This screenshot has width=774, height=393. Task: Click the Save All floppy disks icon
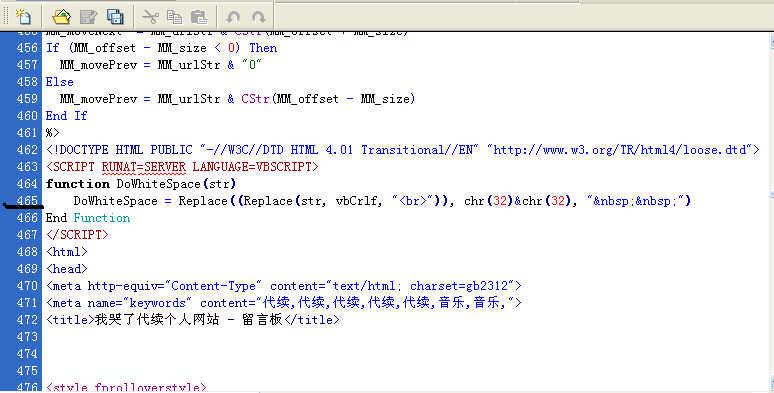pyautogui.click(x=115, y=17)
